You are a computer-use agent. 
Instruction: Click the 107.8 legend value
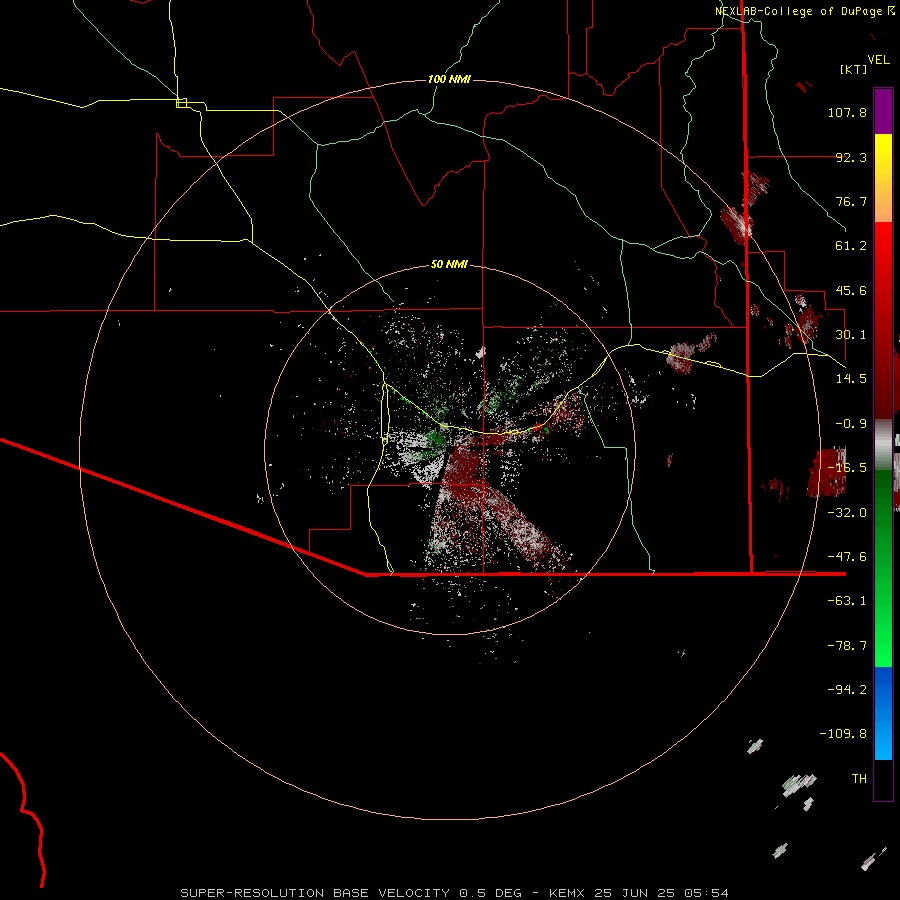pyautogui.click(x=847, y=112)
